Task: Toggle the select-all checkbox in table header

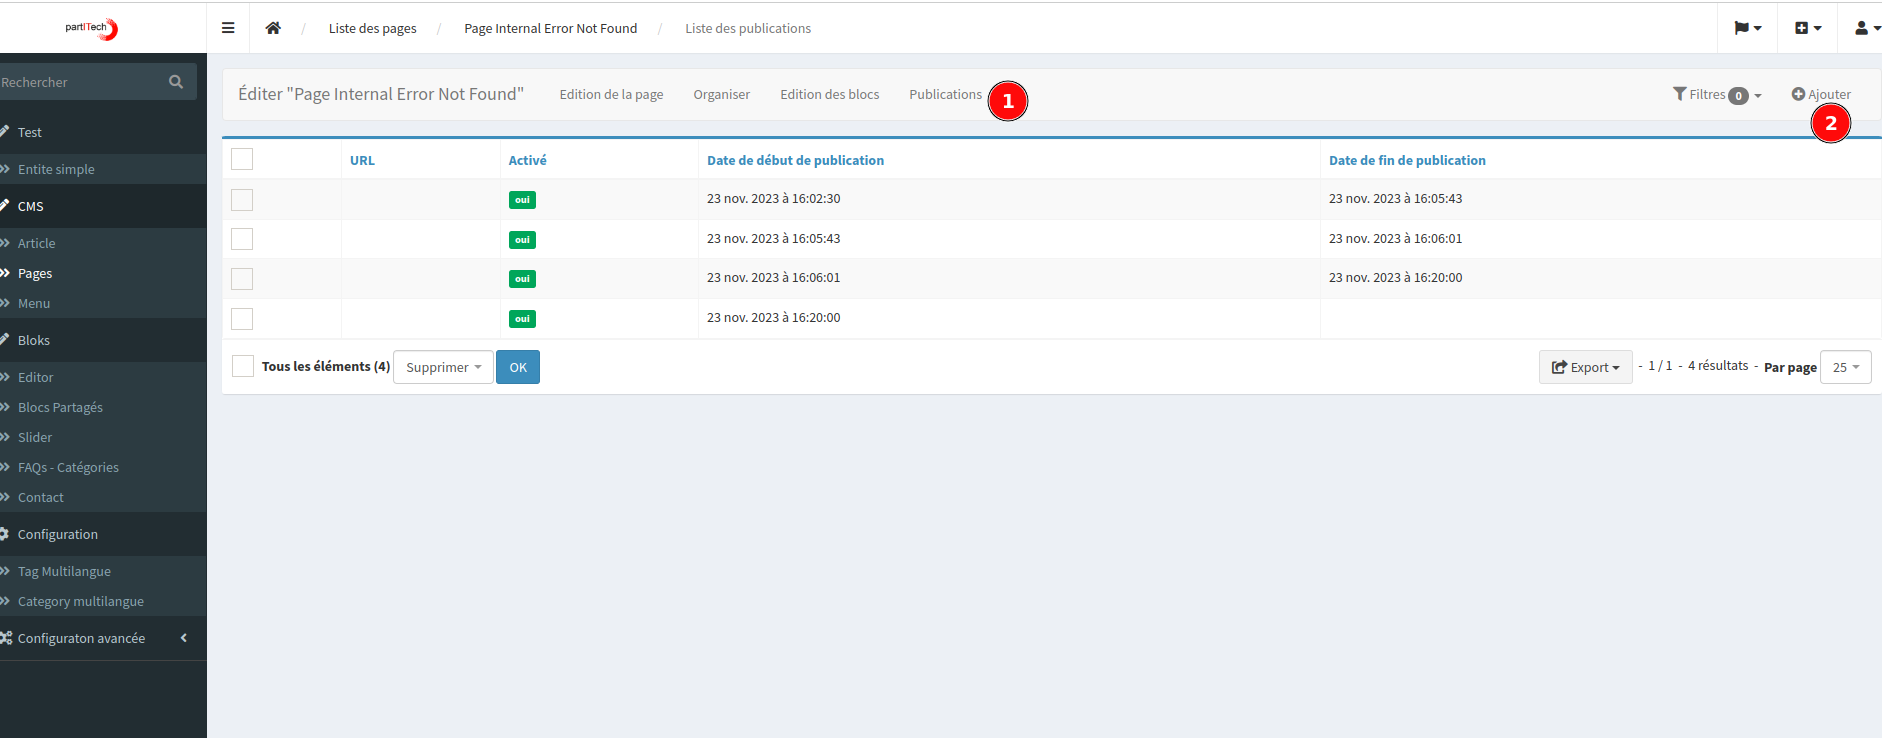Action: [242, 159]
